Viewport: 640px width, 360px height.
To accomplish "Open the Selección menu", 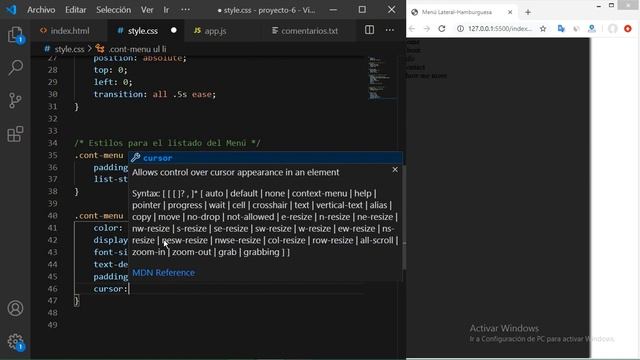I will tap(113, 9).
